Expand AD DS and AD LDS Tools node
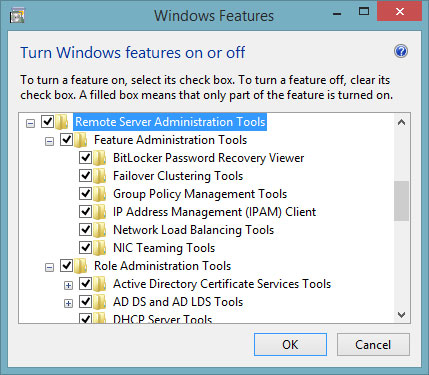This screenshot has width=429, height=375. [68, 303]
